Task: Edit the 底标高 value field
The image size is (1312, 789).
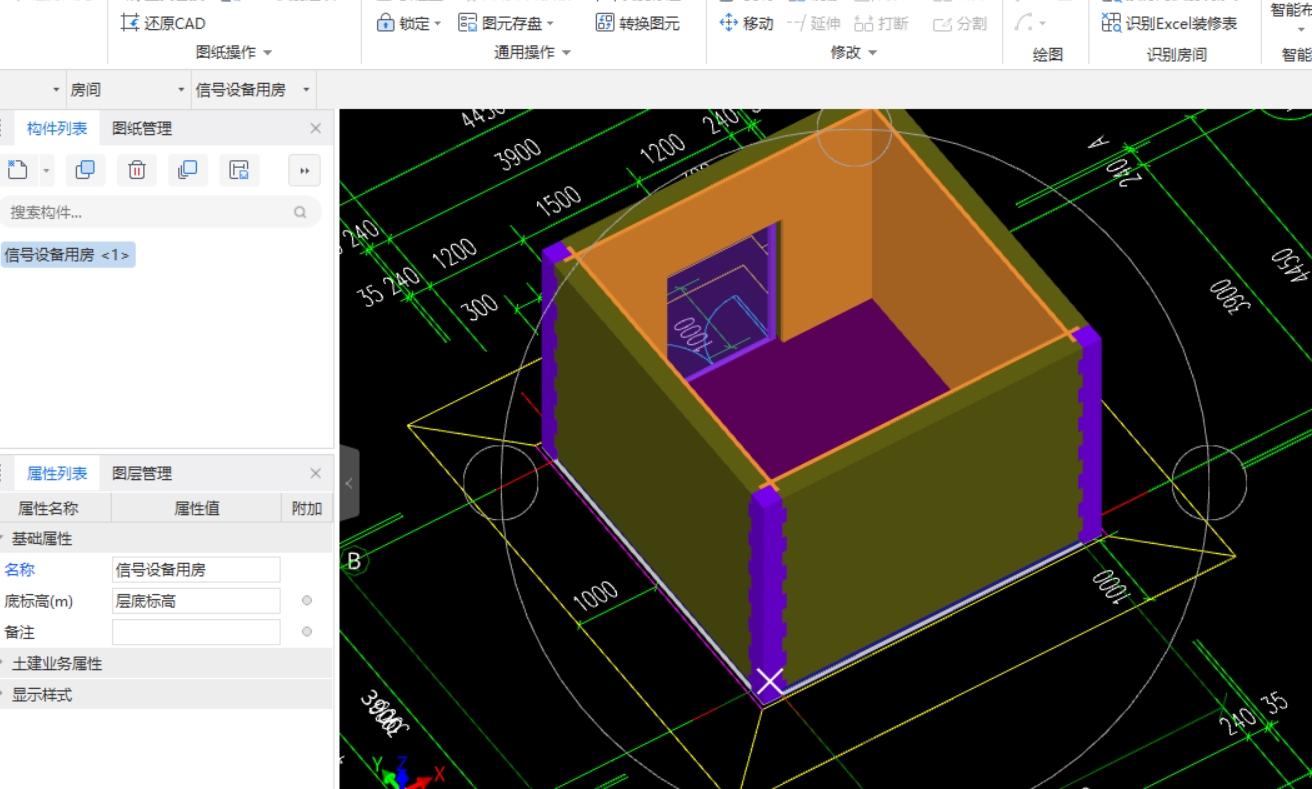Action: [196, 601]
